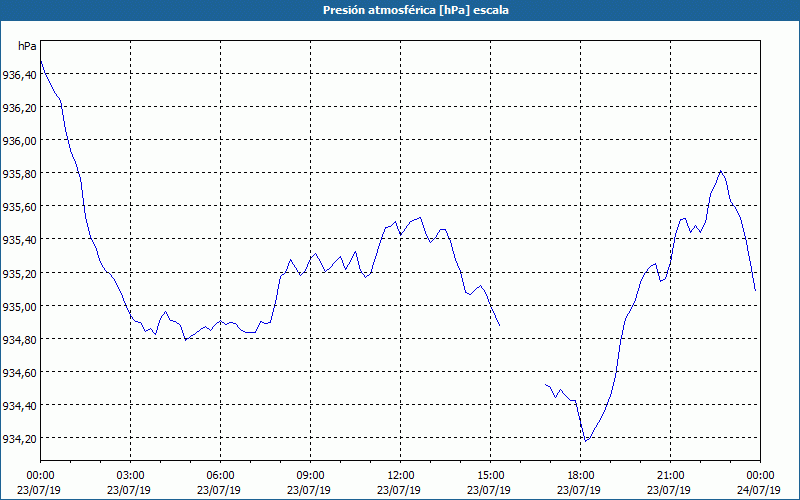The image size is (800, 500).
Task: Click the 12:00 time axis label
Action: pos(401,476)
